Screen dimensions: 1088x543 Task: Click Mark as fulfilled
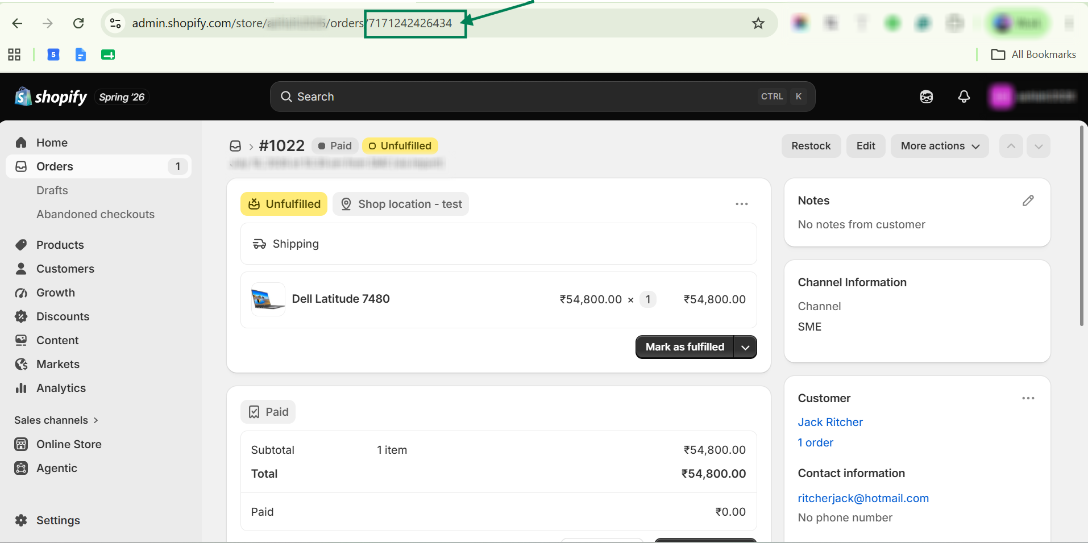pos(685,347)
